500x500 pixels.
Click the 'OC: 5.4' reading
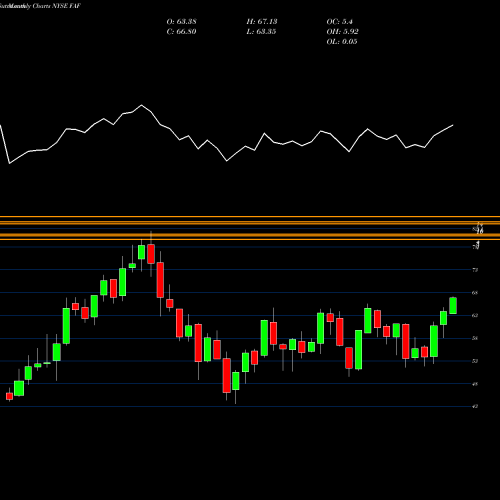click(x=339, y=22)
